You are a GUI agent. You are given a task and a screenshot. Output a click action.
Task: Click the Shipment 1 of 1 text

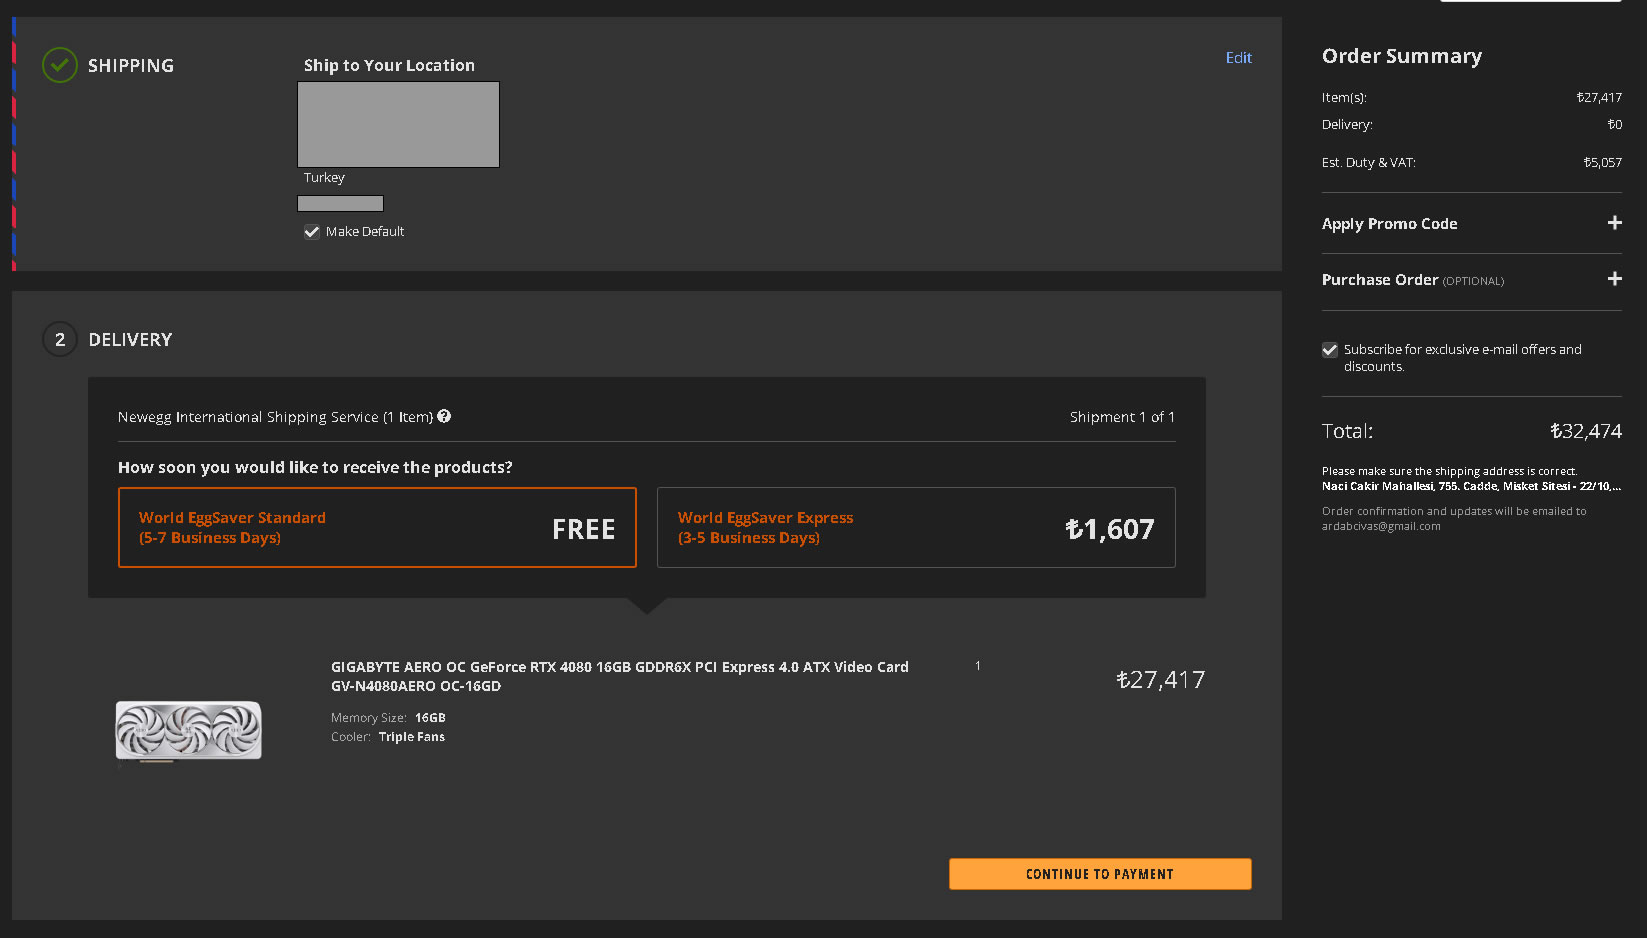pos(1122,417)
